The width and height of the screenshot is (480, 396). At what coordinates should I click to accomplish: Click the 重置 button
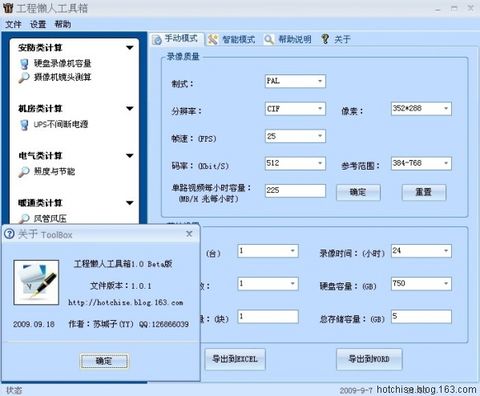(424, 192)
